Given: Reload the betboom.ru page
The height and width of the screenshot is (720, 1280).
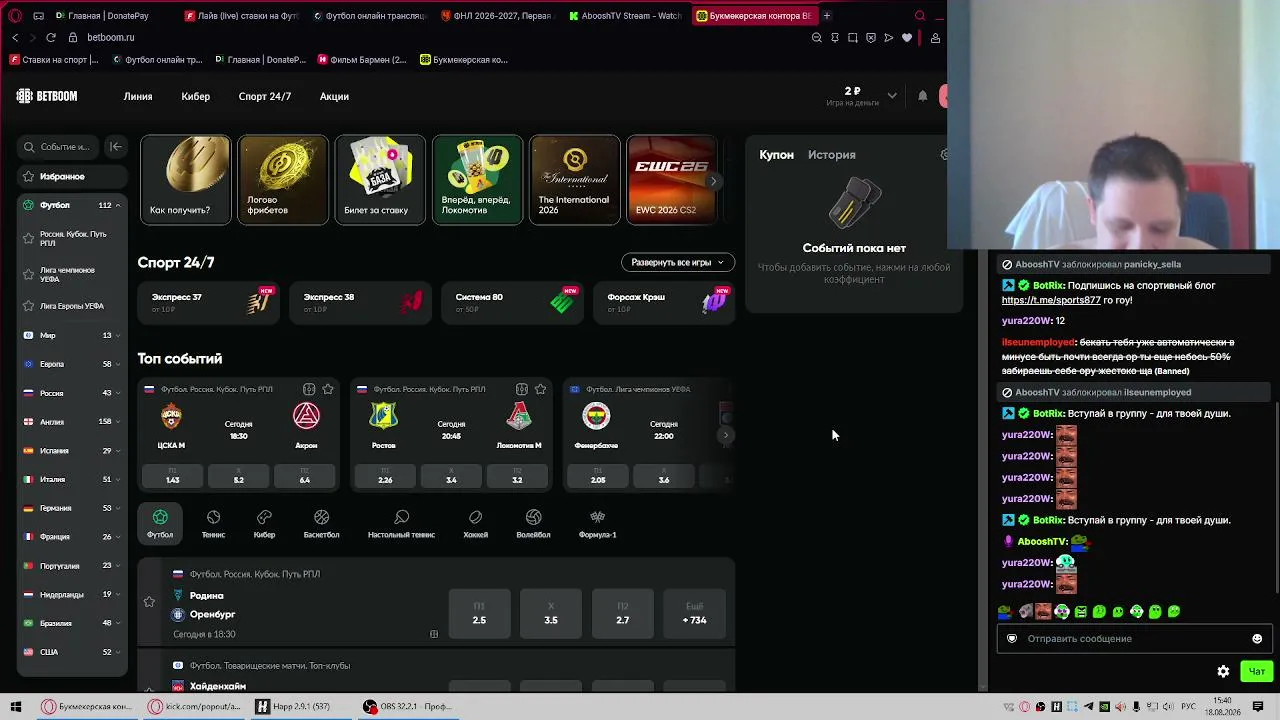Looking at the screenshot, I should click(51, 37).
